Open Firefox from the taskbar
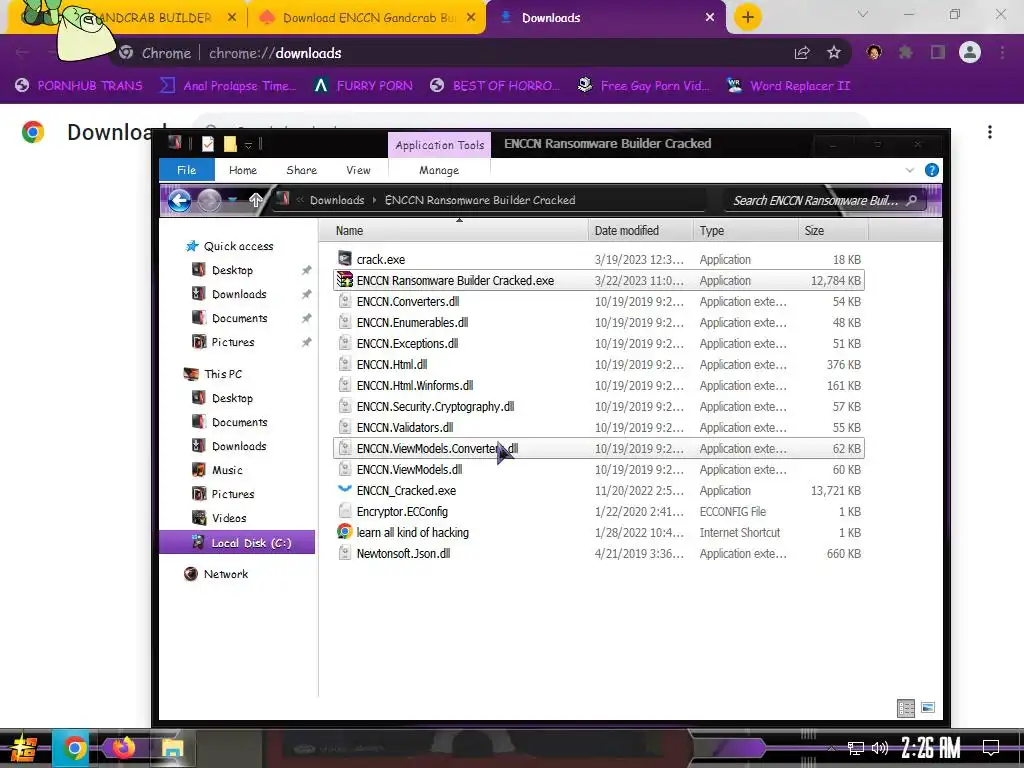 (x=123, y=748)
